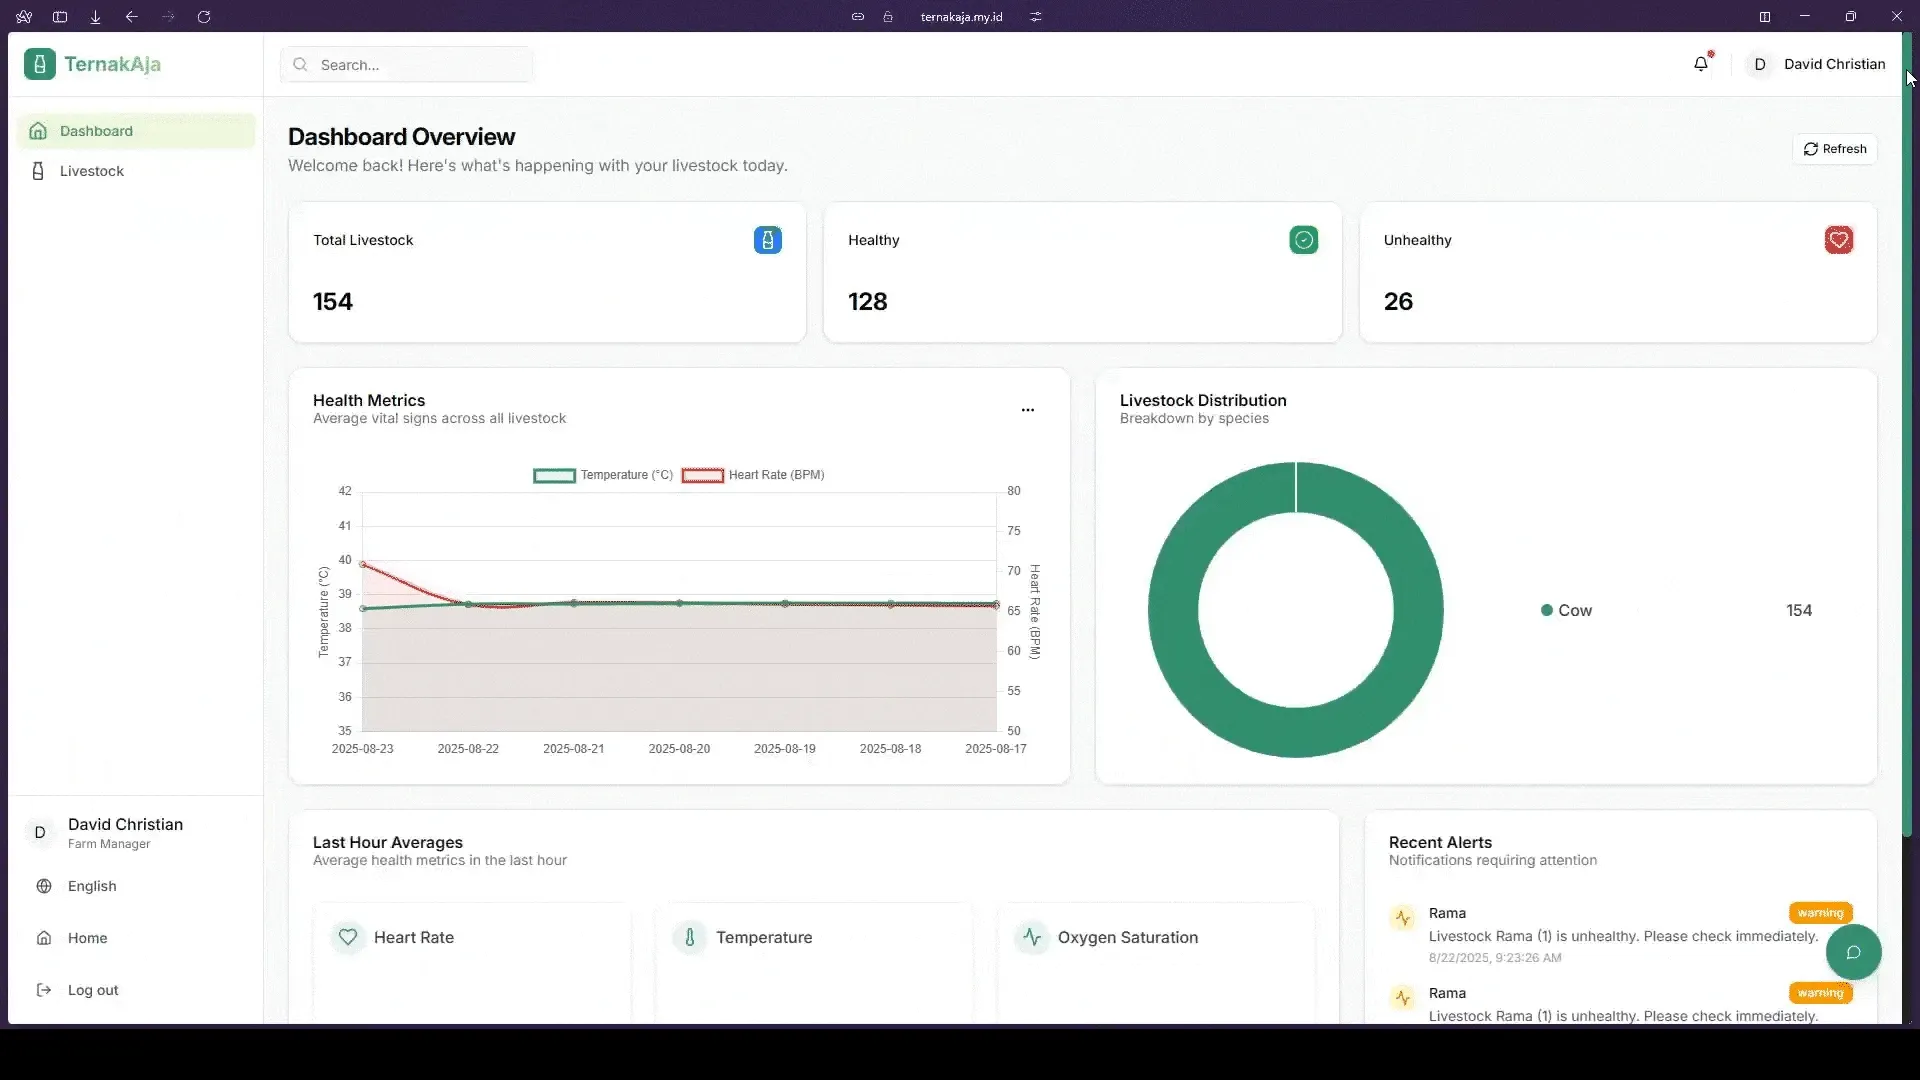Select Dashboard in the sidebar
The width and height of the screenshot is (1920, 1080).
[x=96, y=131]
